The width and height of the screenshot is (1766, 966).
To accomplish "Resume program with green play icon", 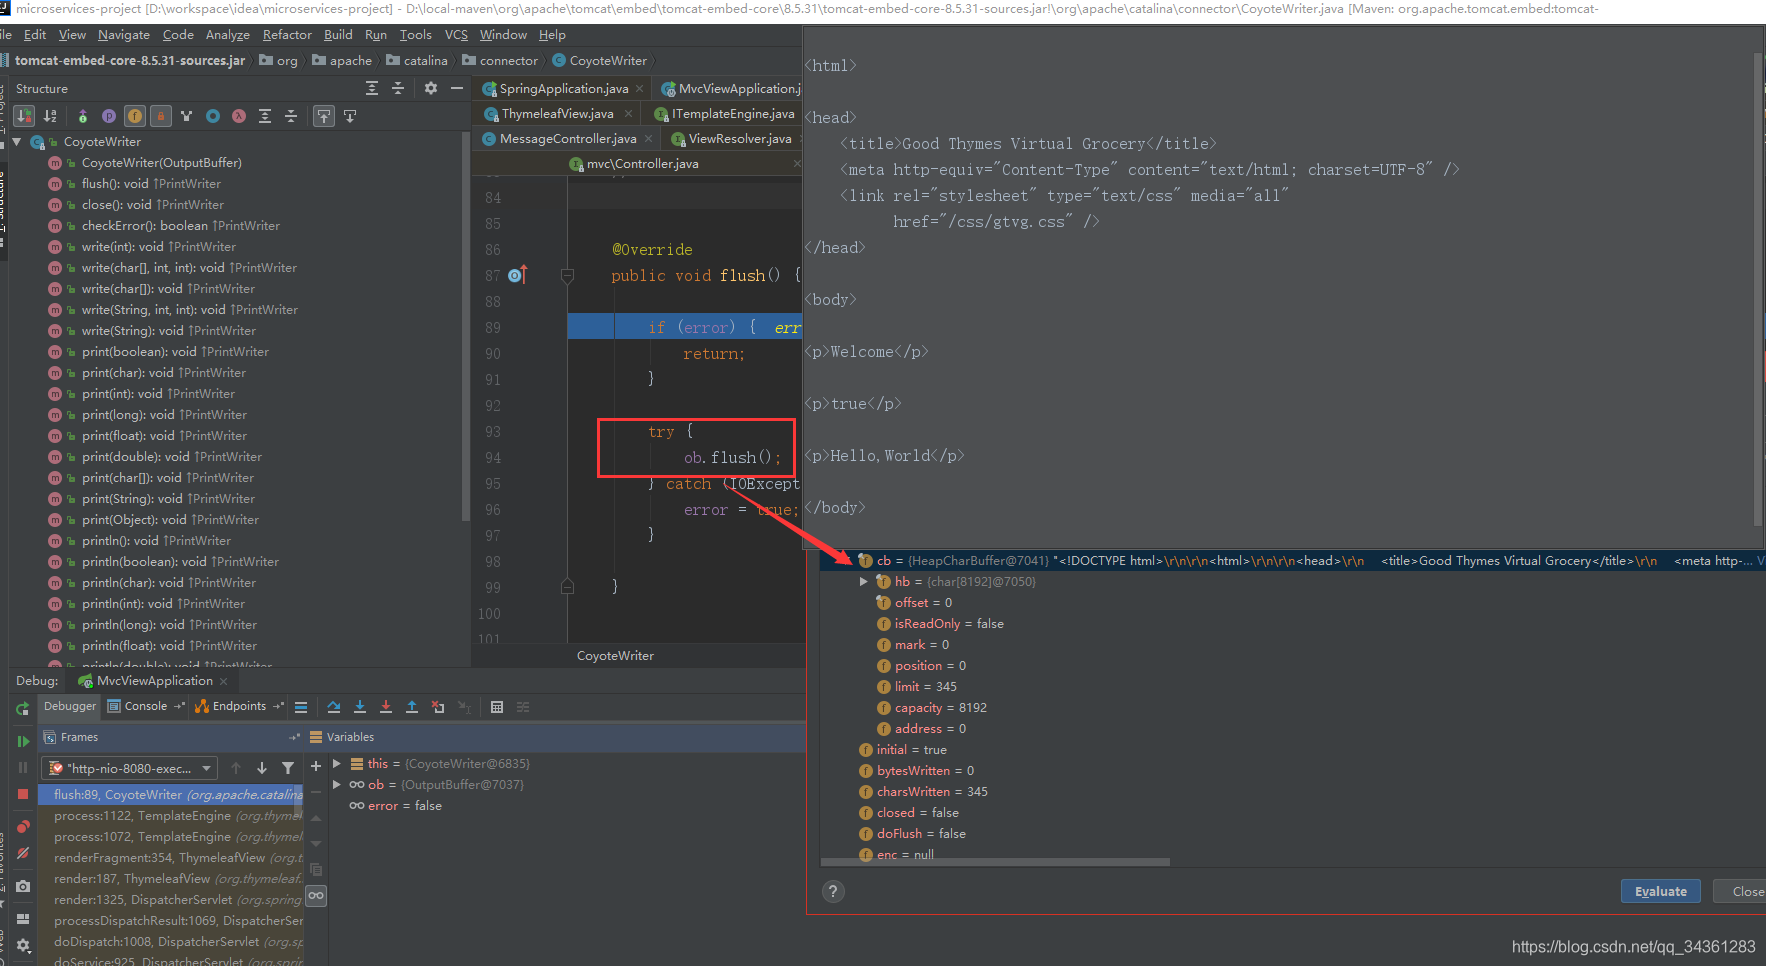I will click(22, 741).
